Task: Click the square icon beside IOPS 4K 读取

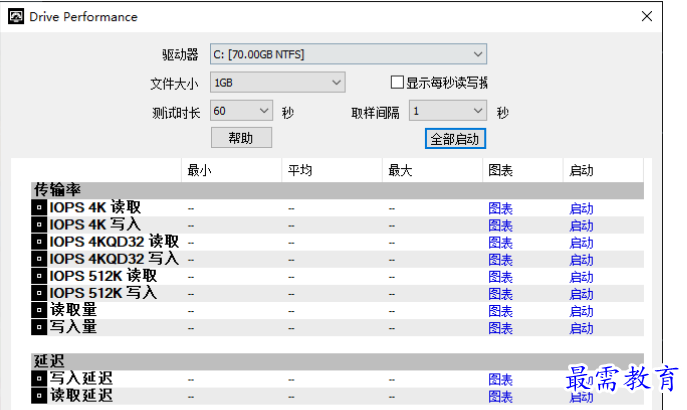Action: pos(39,207)
